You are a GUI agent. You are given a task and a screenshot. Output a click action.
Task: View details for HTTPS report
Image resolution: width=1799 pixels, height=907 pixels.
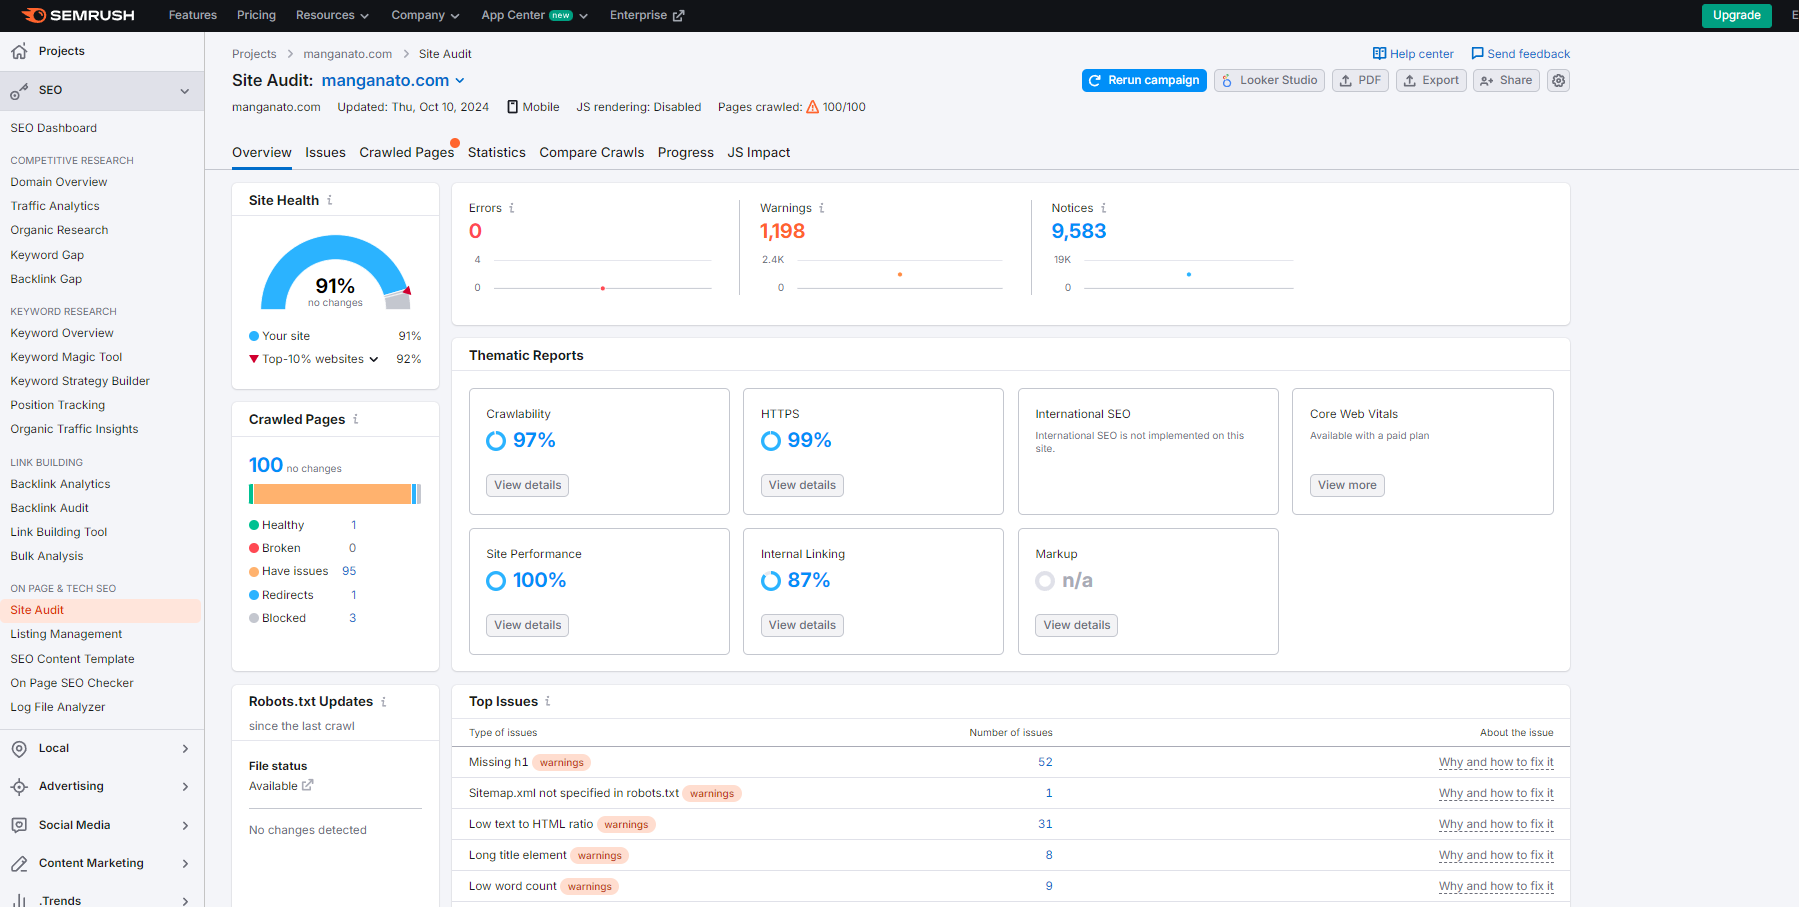[802, 485]
